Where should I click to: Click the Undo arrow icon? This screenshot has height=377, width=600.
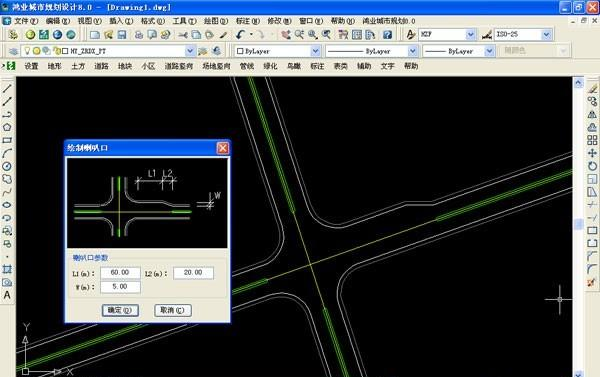240,35
